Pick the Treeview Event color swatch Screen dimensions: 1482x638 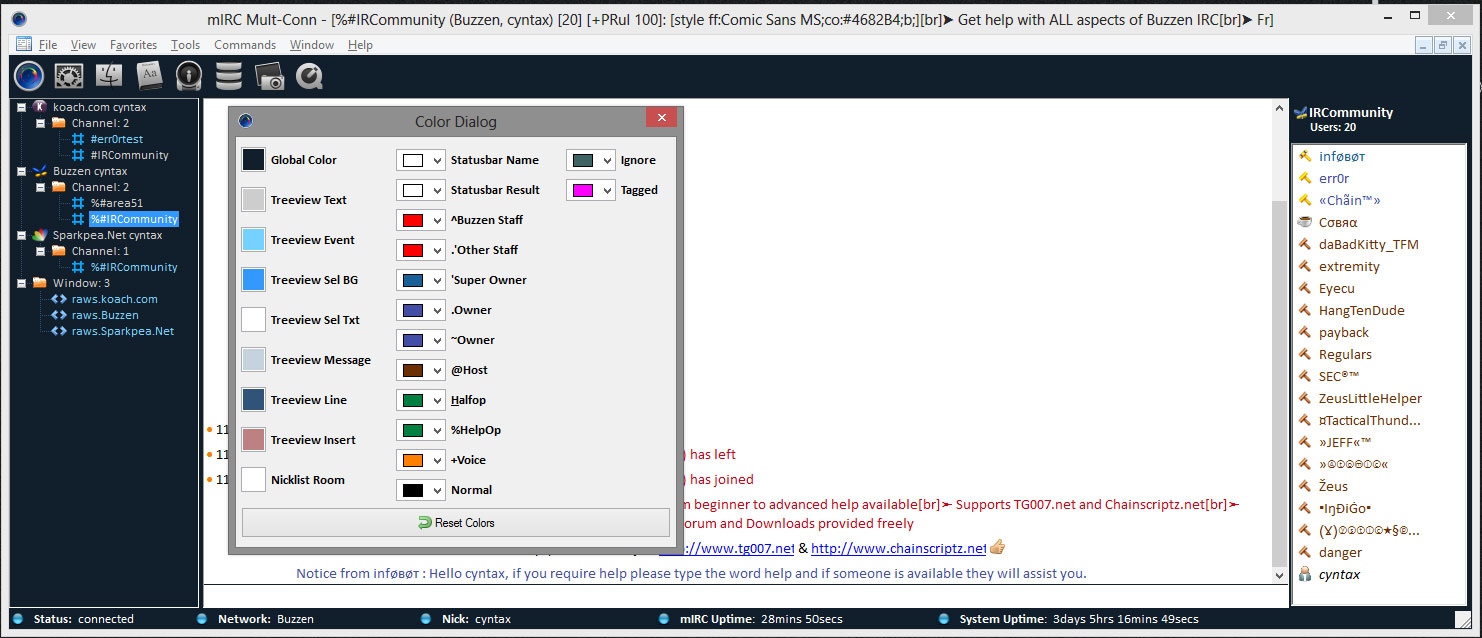coord(254,240)
